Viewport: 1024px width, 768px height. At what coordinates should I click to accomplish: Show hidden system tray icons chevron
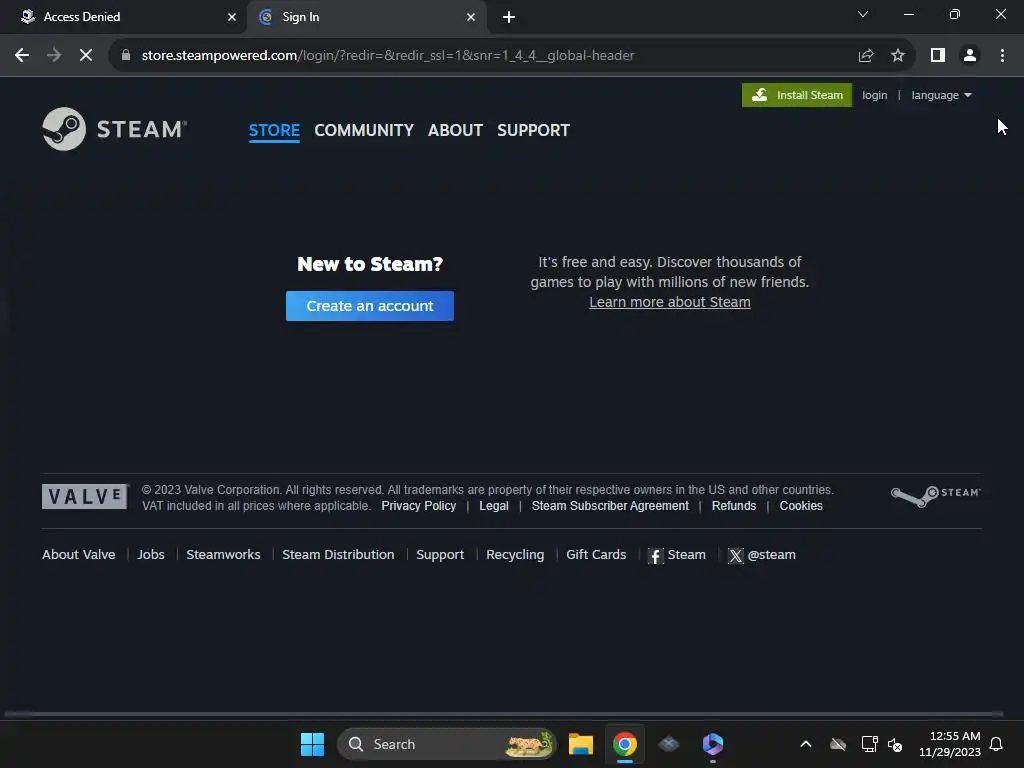click(x=806, y=744)
